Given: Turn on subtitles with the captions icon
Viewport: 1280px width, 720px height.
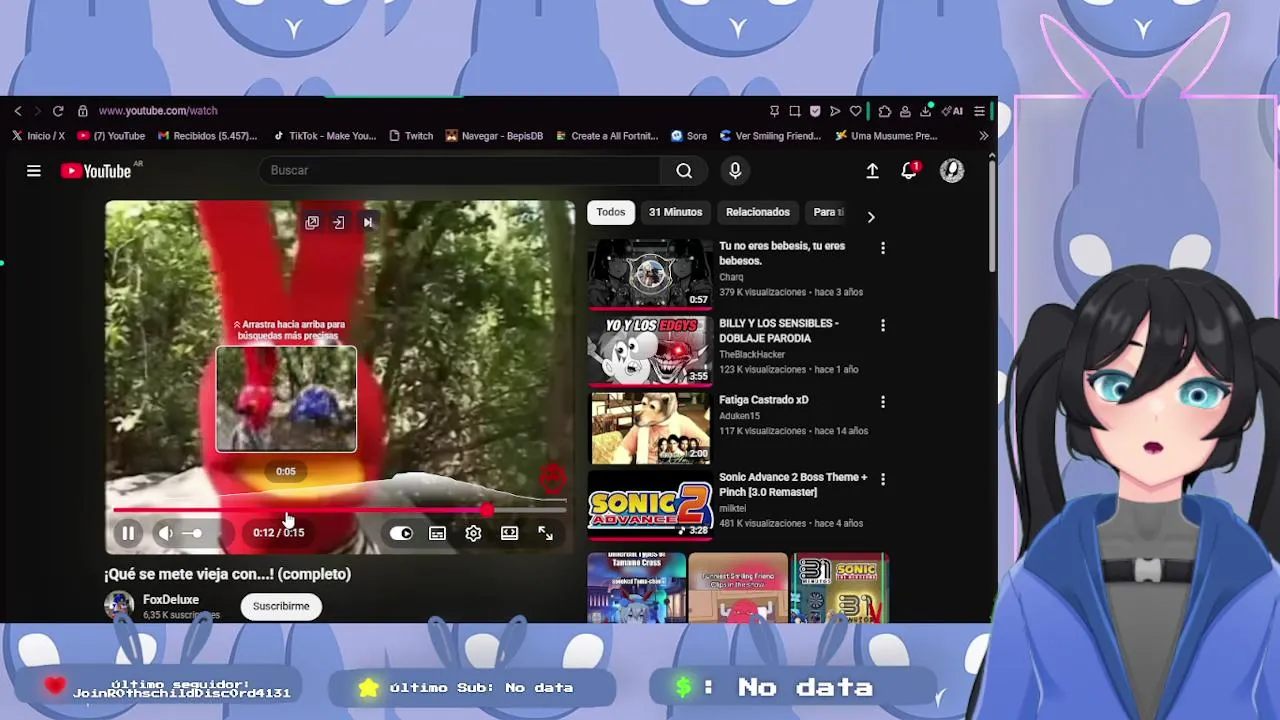Looking at the screenshot, I should [437, 534].
